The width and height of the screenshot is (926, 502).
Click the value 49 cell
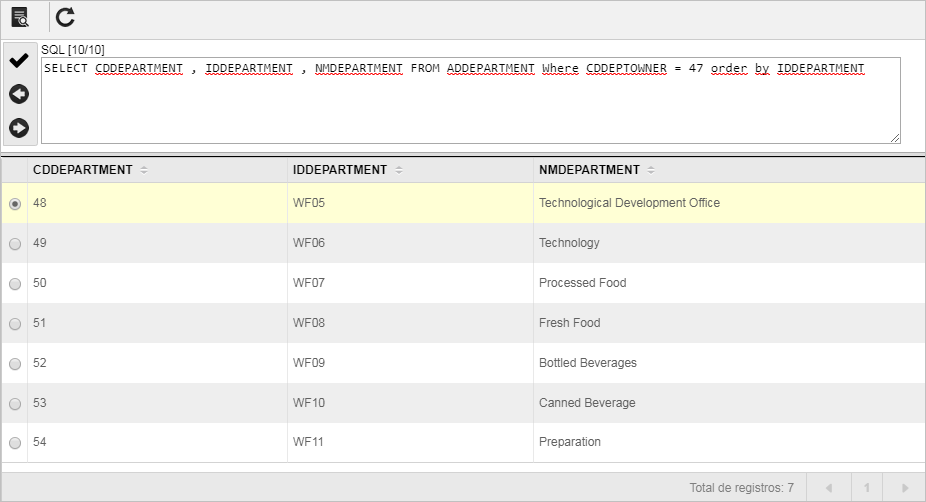click(157, 243)
